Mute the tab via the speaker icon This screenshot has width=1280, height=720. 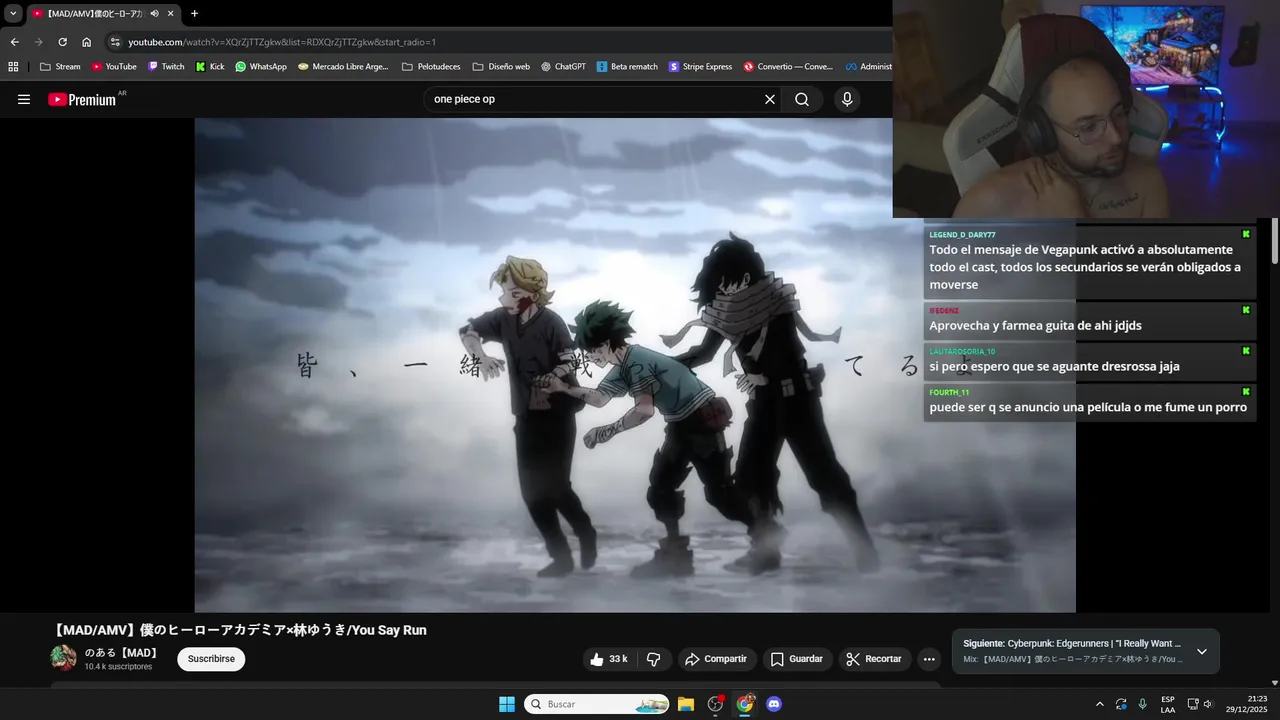click(x=154, y=13)
